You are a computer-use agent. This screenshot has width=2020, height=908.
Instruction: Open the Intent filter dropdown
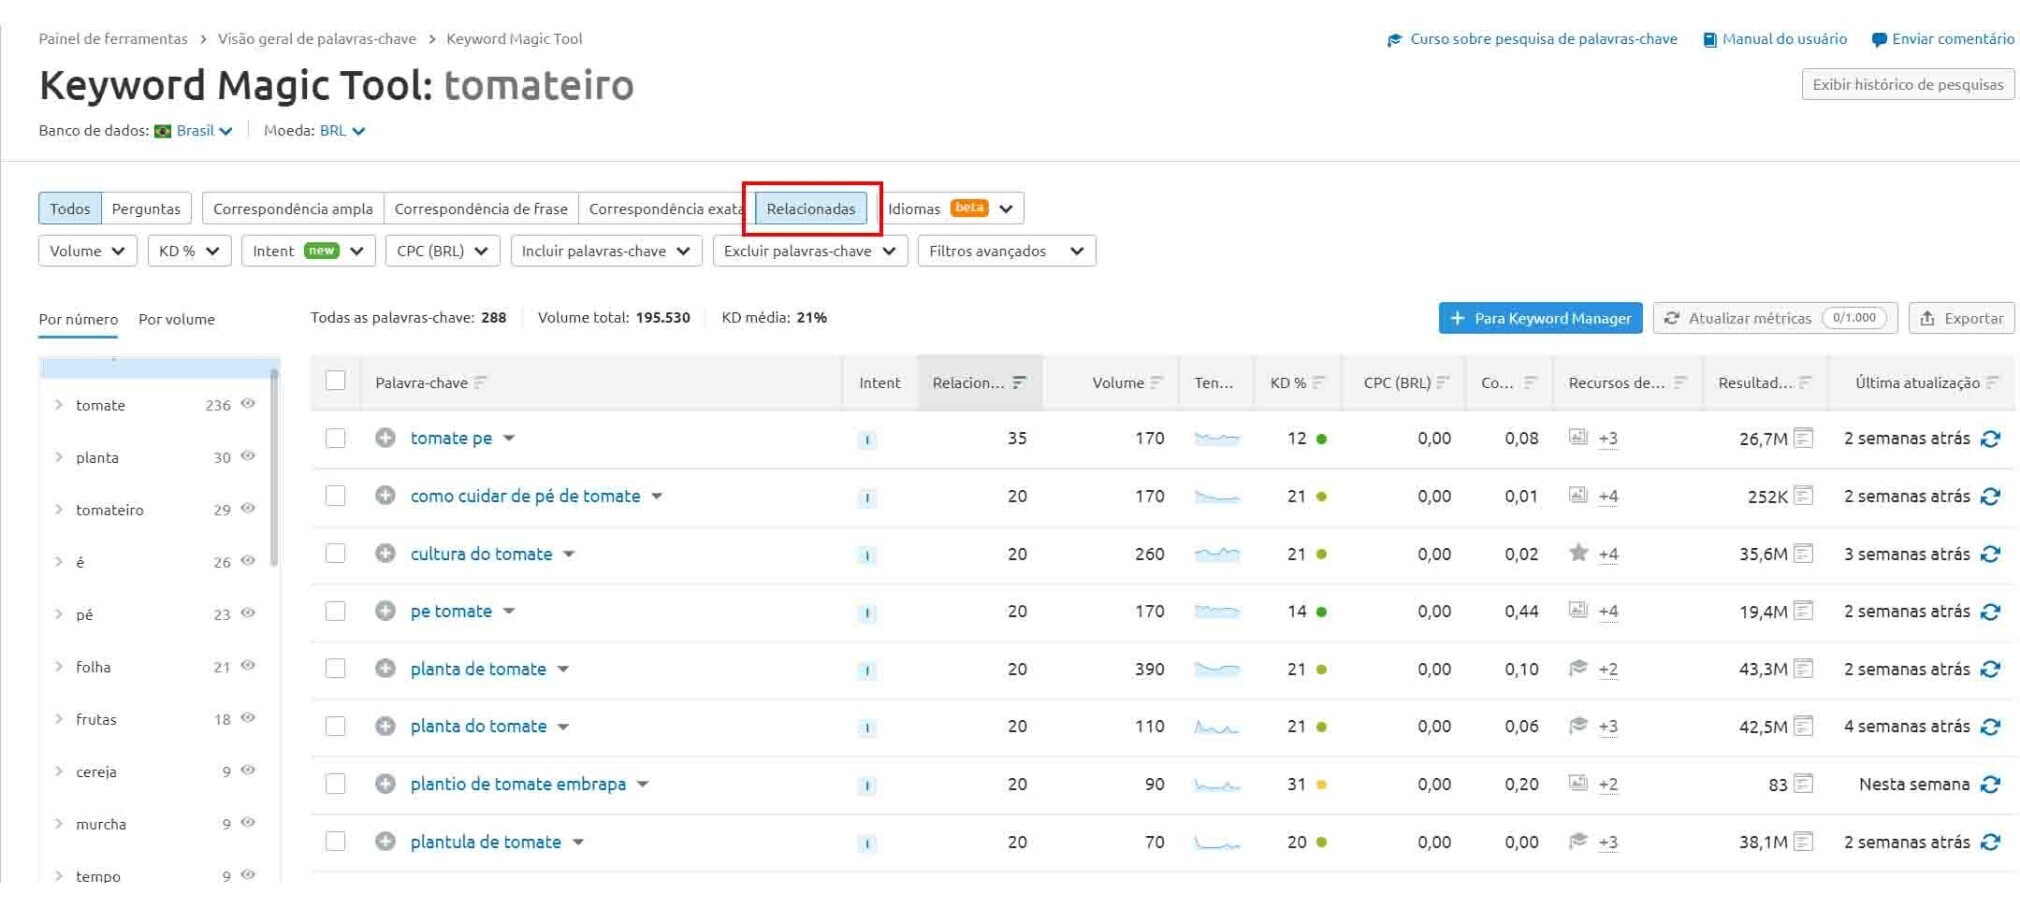[308, 251]
